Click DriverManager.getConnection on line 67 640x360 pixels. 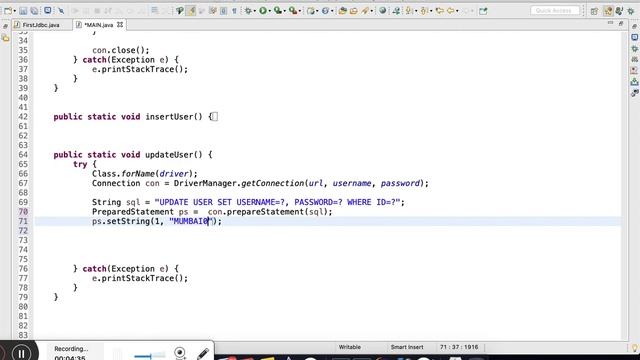point(239,183)
